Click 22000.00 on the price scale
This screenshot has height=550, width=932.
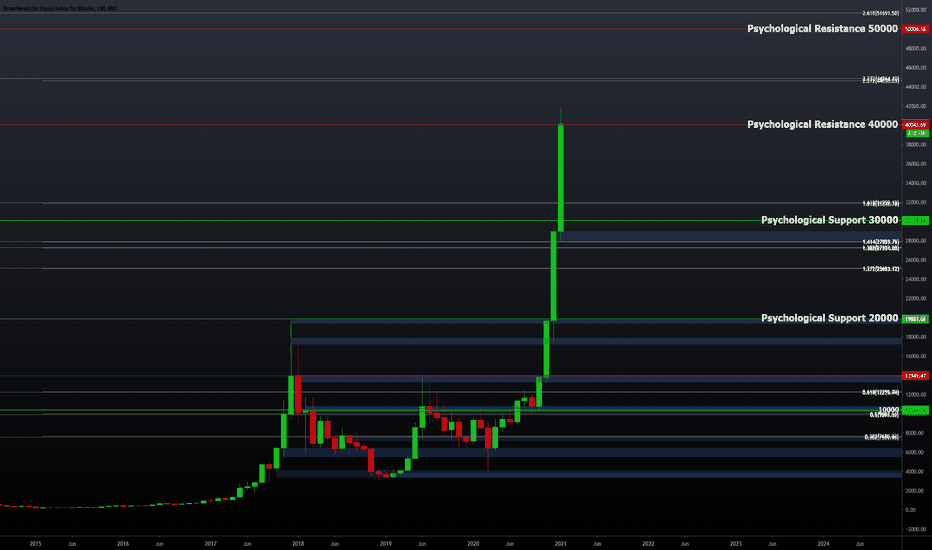pos(916,298)
